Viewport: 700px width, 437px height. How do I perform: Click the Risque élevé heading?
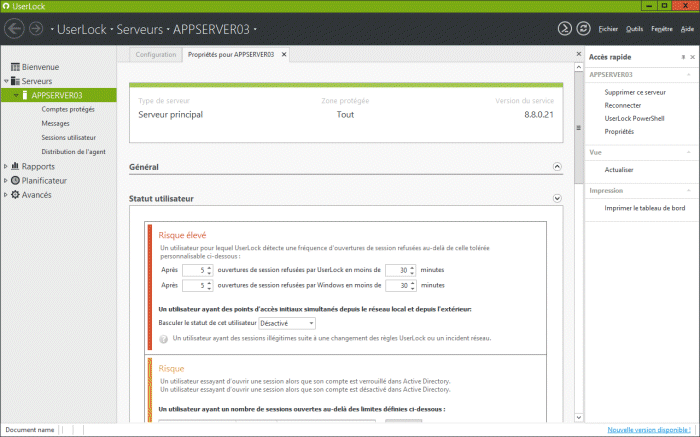182,235
